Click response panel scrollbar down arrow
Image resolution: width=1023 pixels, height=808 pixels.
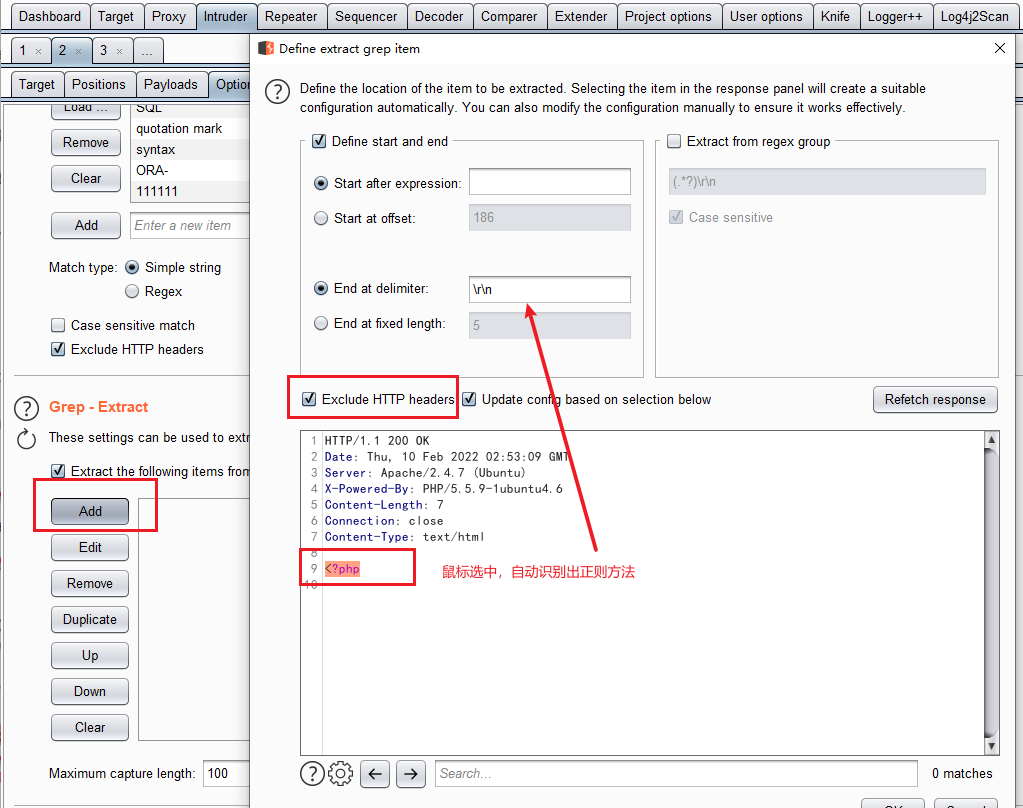[991, 746]
